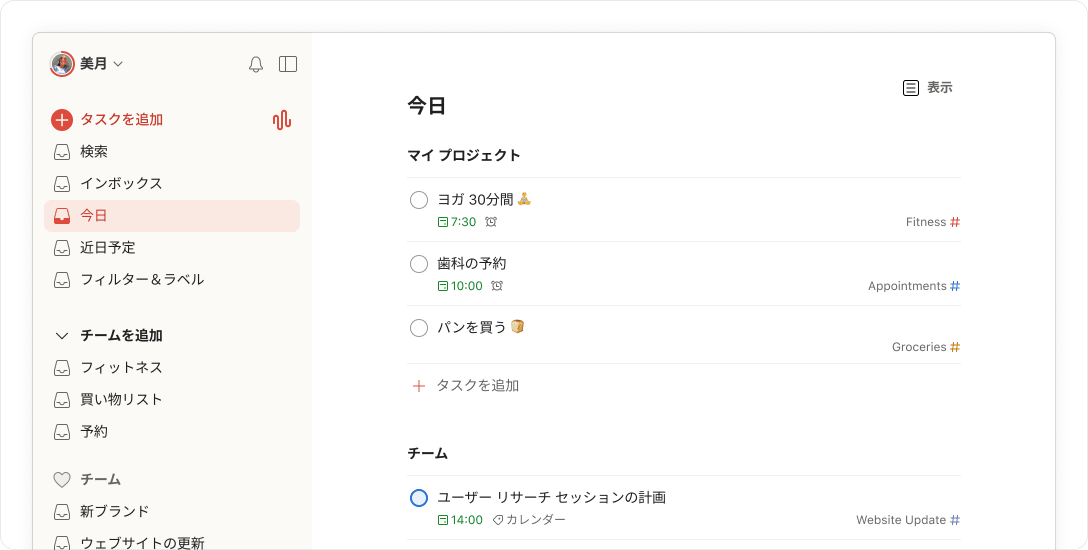Viewport: 1088px width, 550px height.
Task: Click the red plus タスクを追加 icon in sidebar
Action: coord(62,120)
